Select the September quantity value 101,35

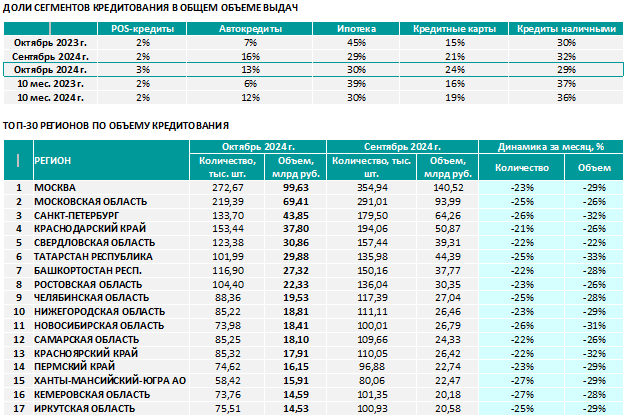(x=372, y=395)
